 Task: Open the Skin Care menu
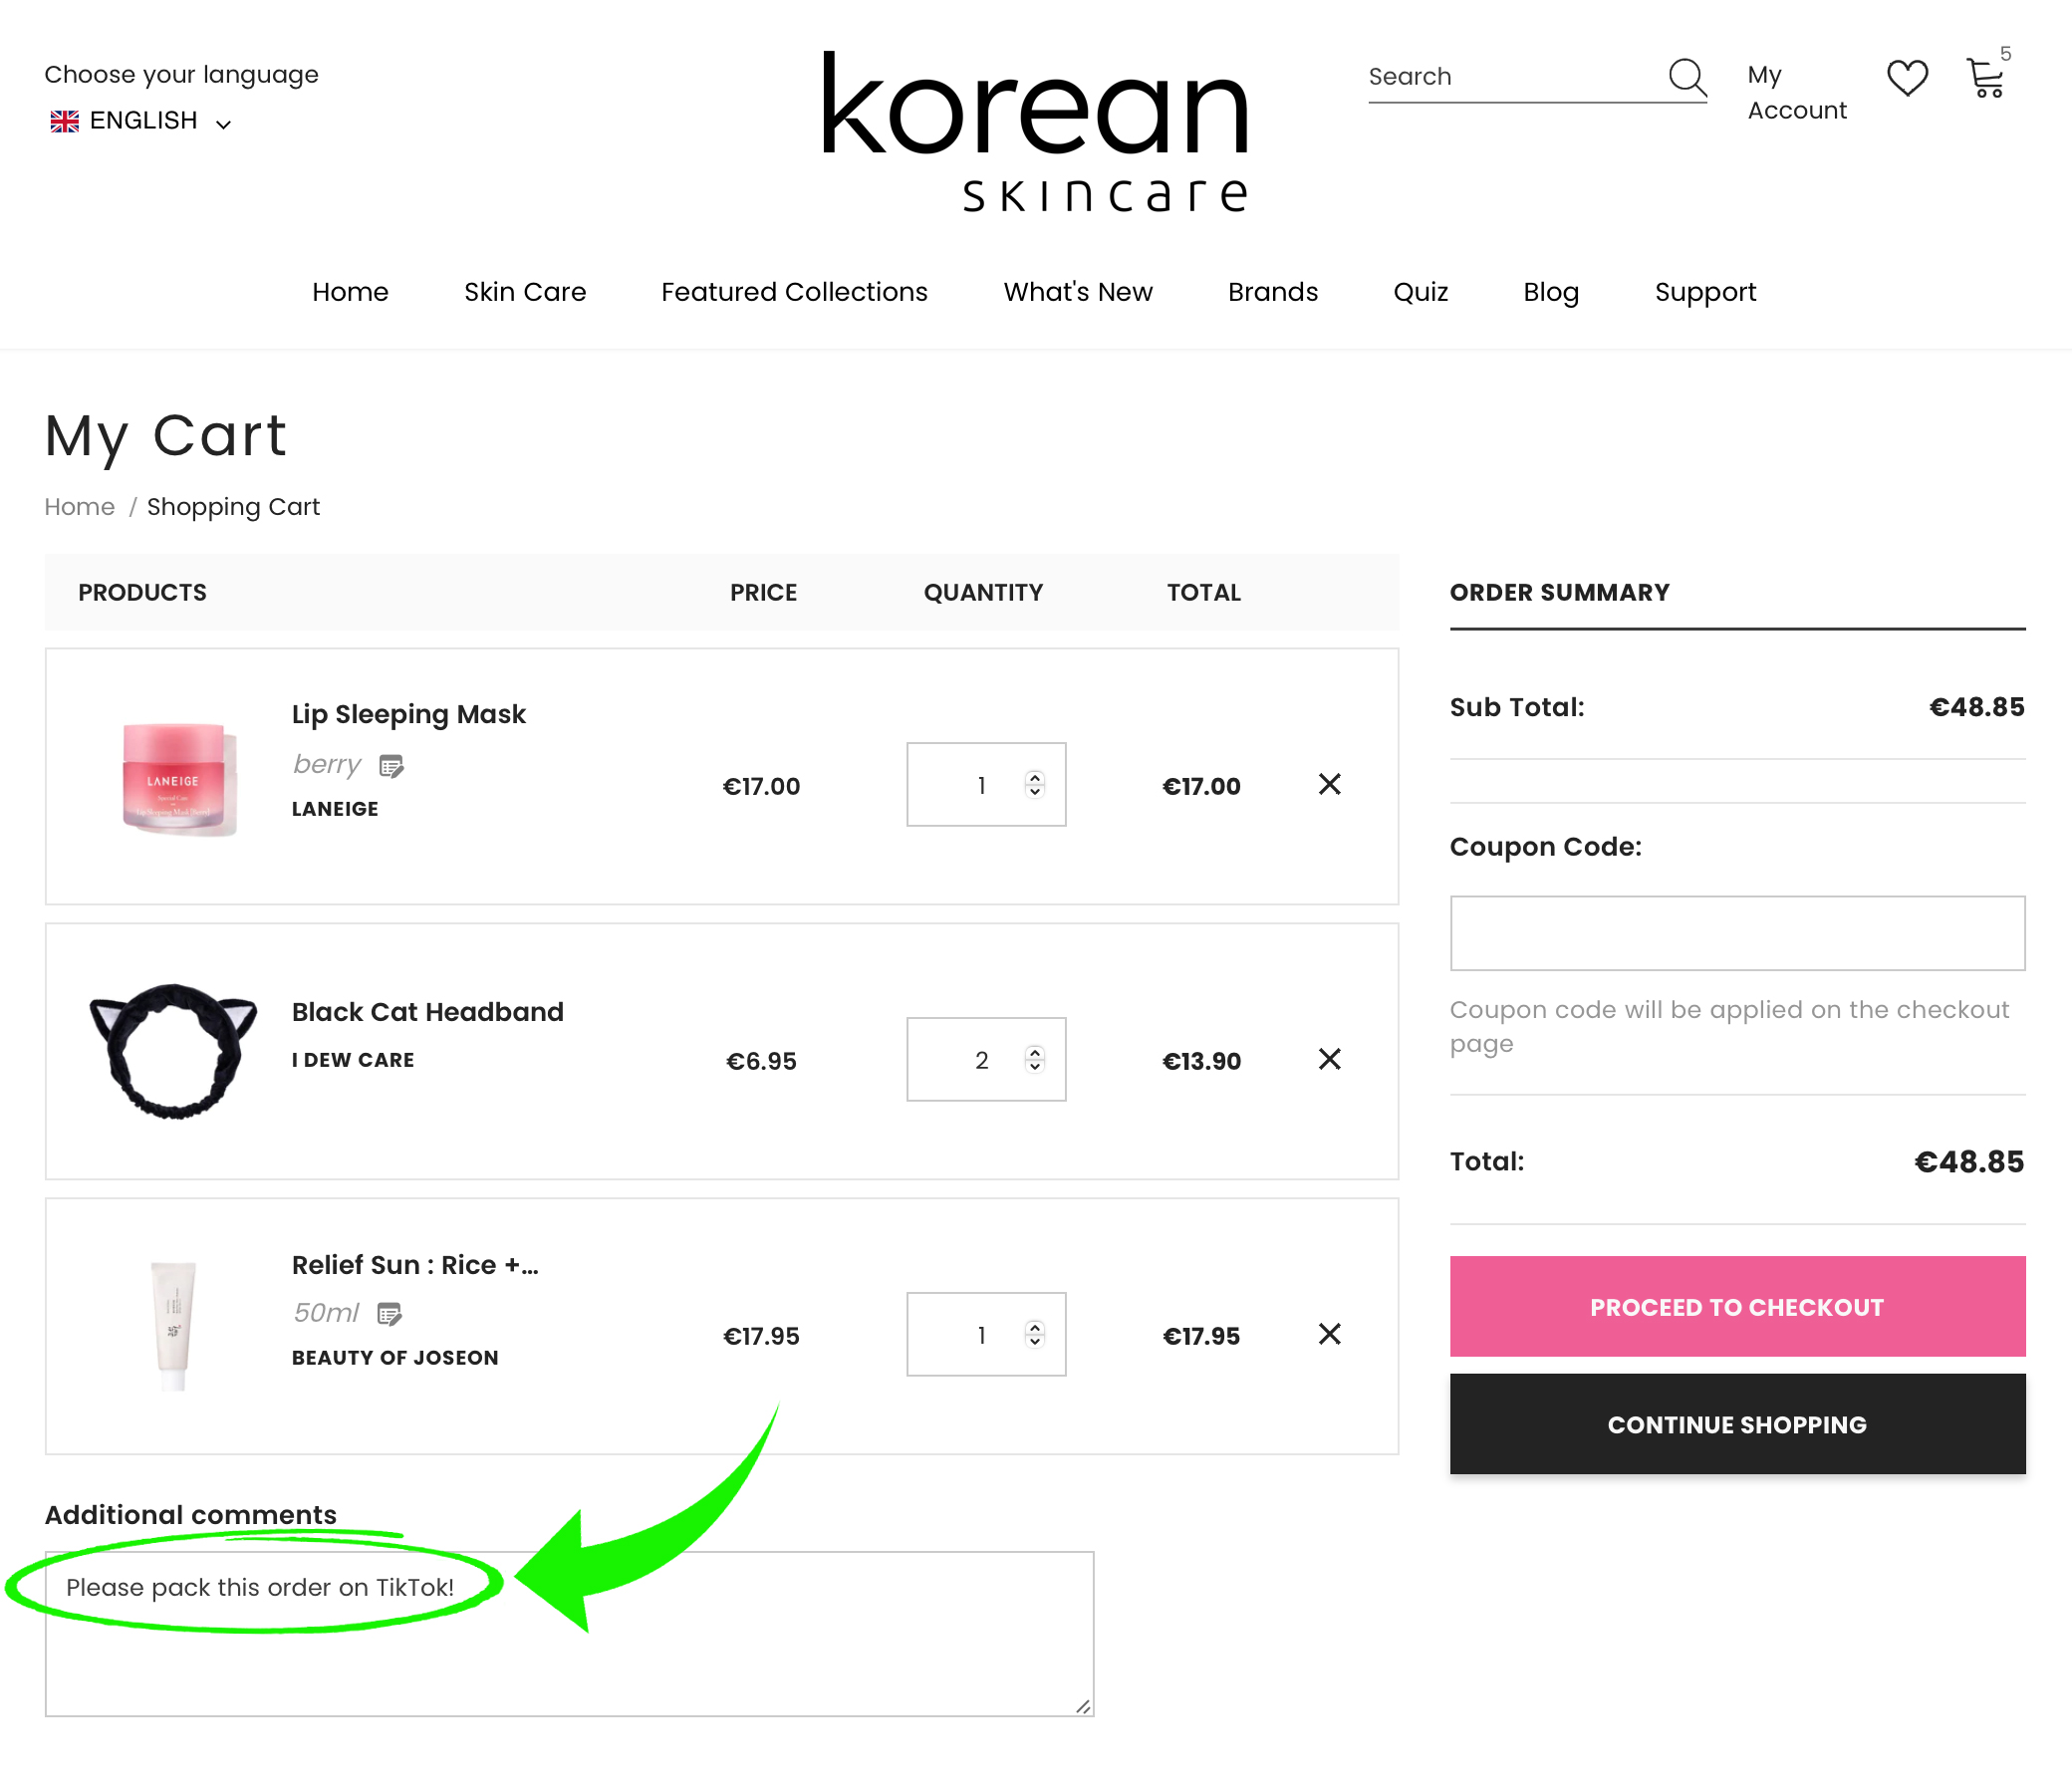coord(525,292)
